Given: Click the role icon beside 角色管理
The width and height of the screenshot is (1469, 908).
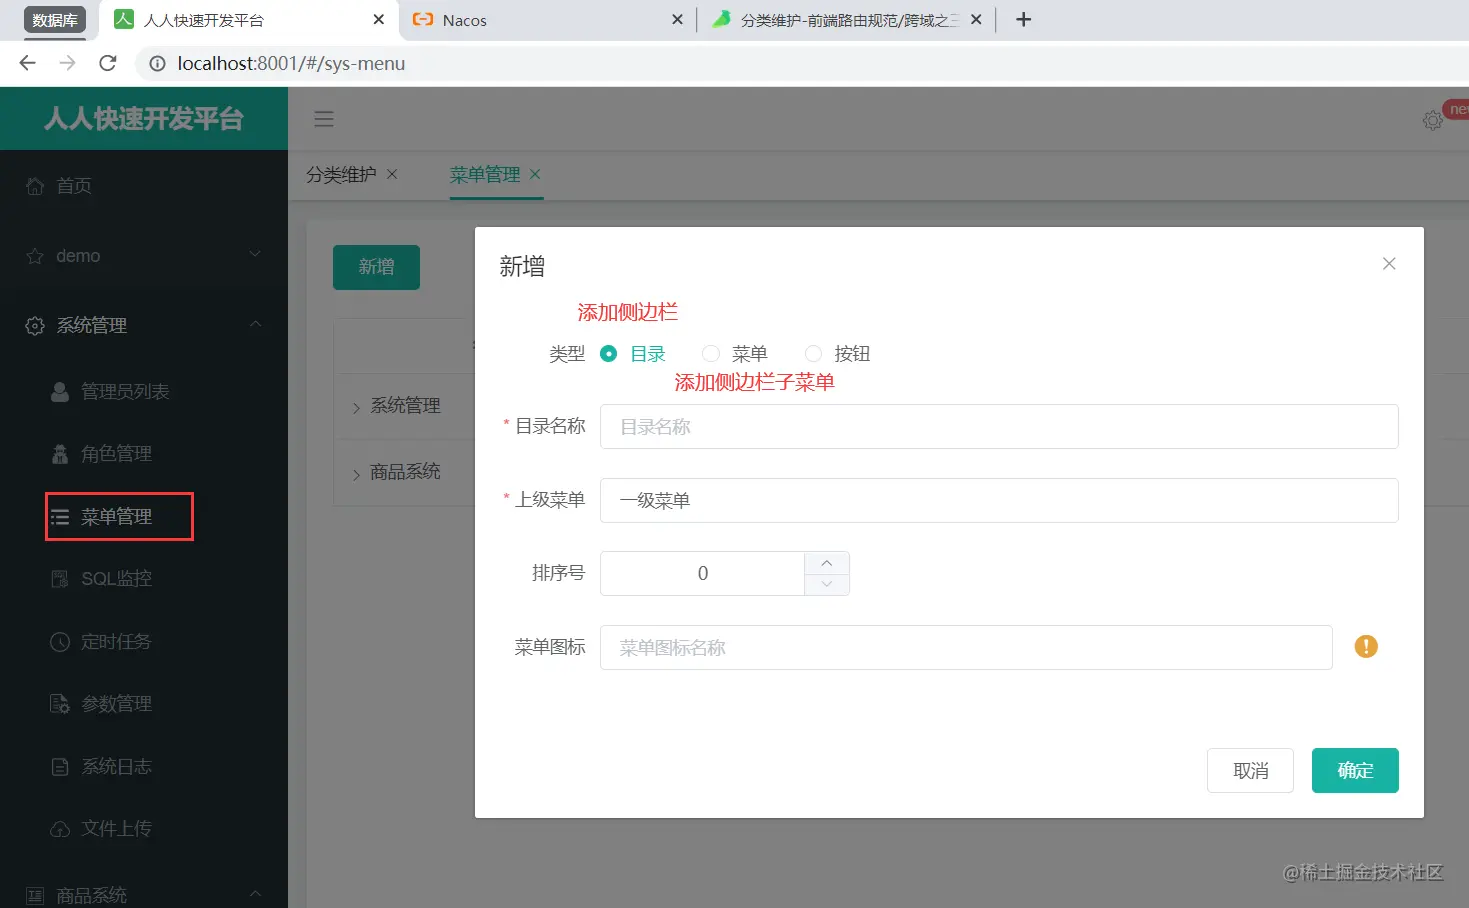Looking at the screenshot, I should [x=60, y=454].
